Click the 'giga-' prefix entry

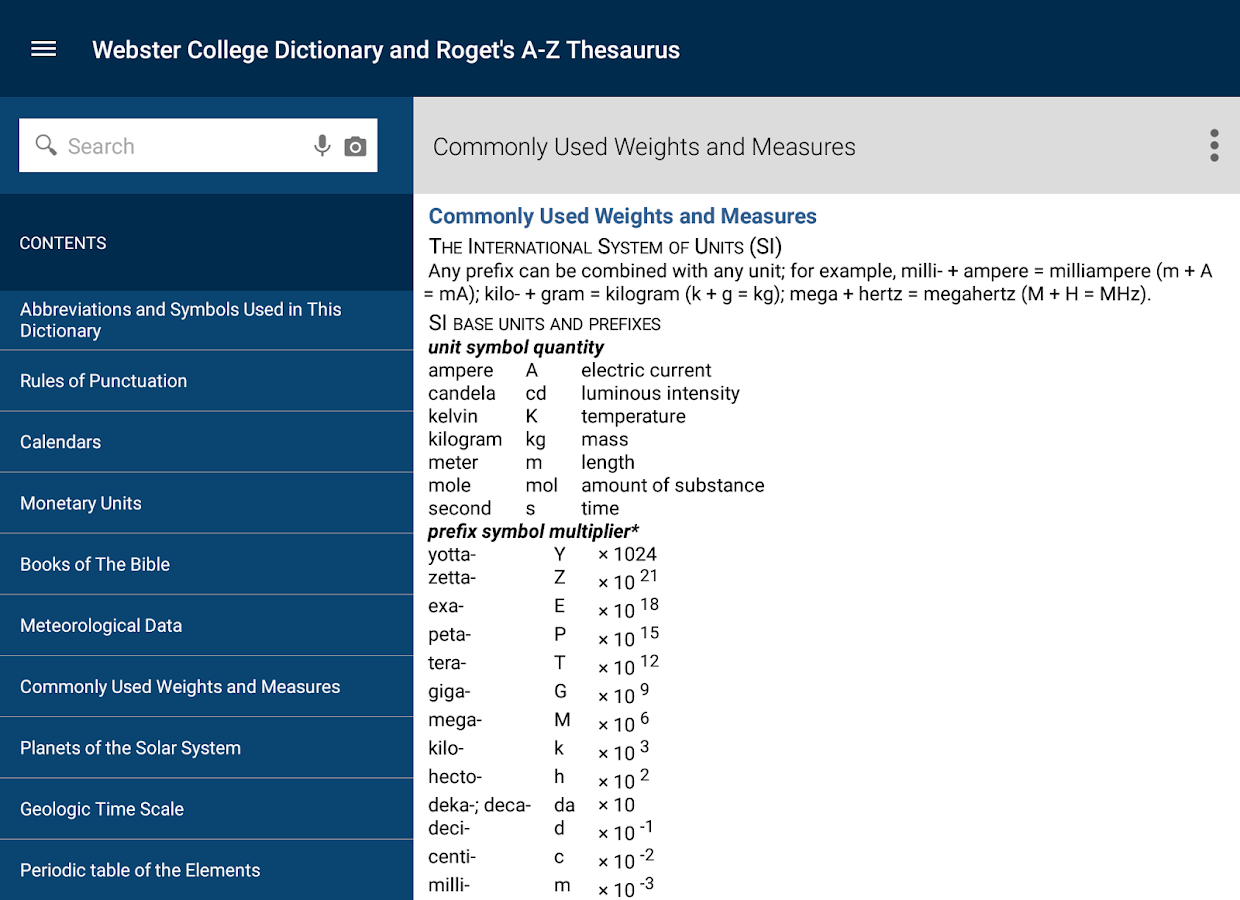[x=449, y=691]
